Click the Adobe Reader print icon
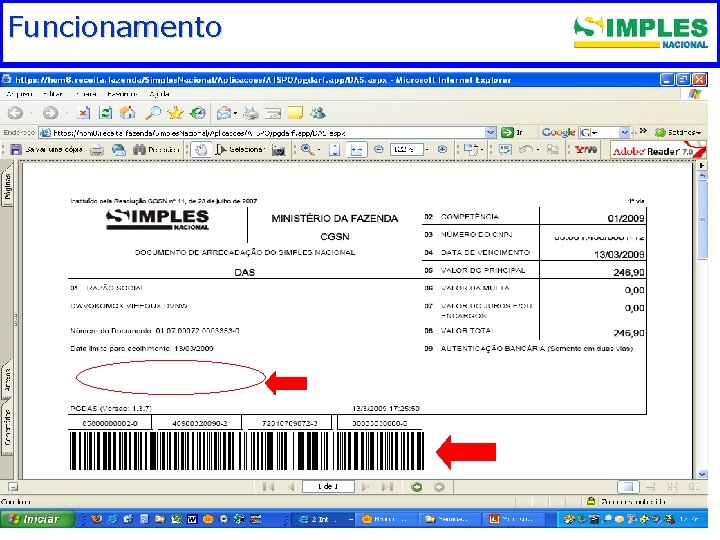Screen dimensions: 720x540 (96, 150)
